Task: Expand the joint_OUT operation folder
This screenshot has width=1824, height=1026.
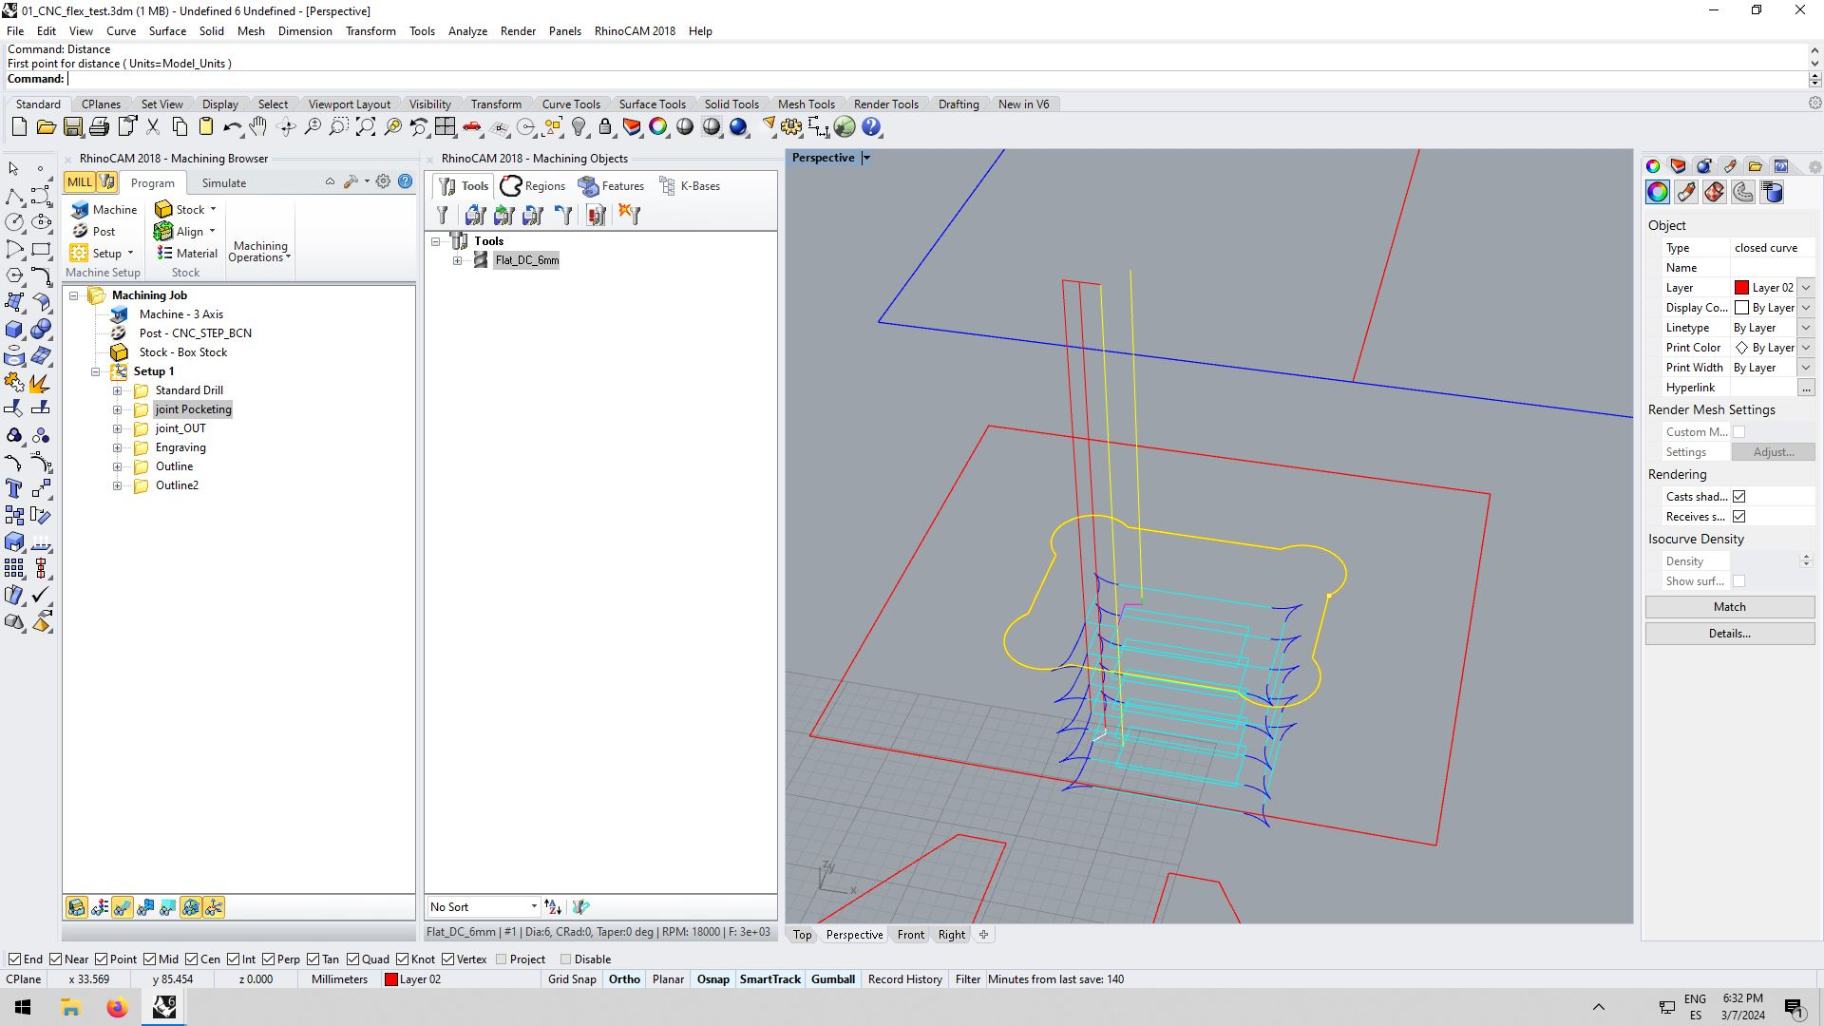Action: tap(117, 429)
